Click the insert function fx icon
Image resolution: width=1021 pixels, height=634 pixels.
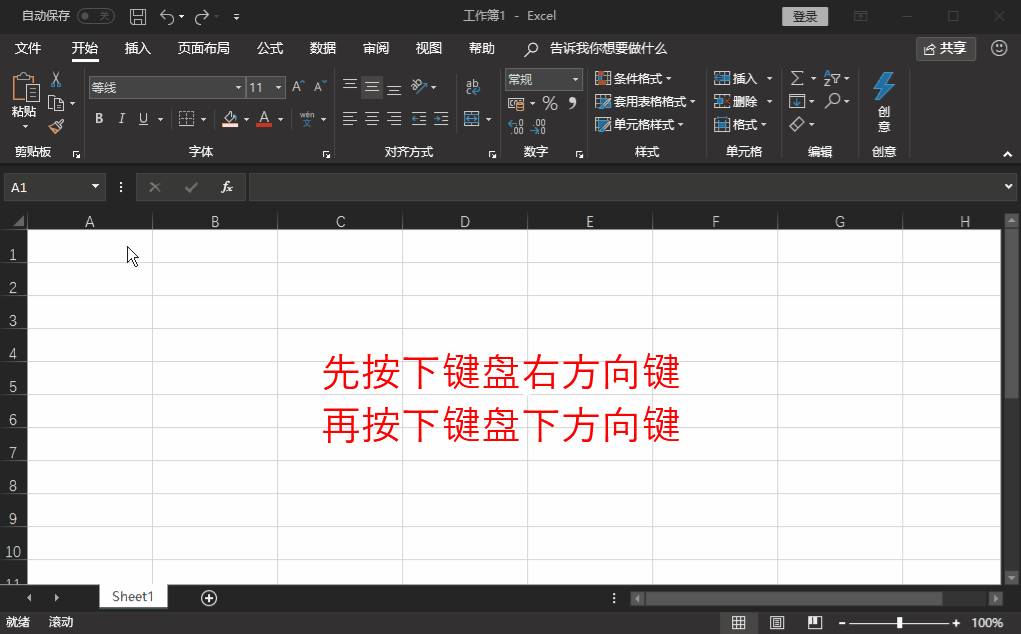[x=227, y=187]
